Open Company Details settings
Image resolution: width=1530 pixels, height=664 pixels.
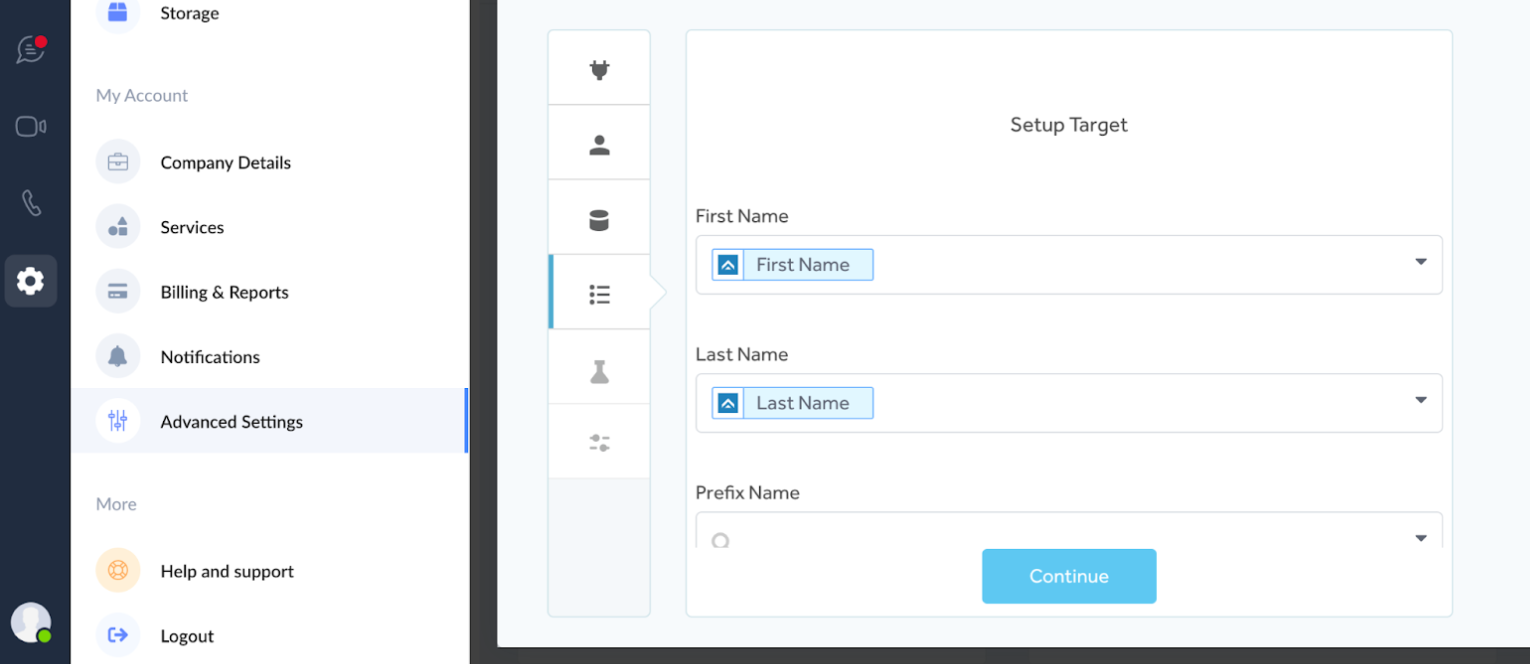pos(225,162)
